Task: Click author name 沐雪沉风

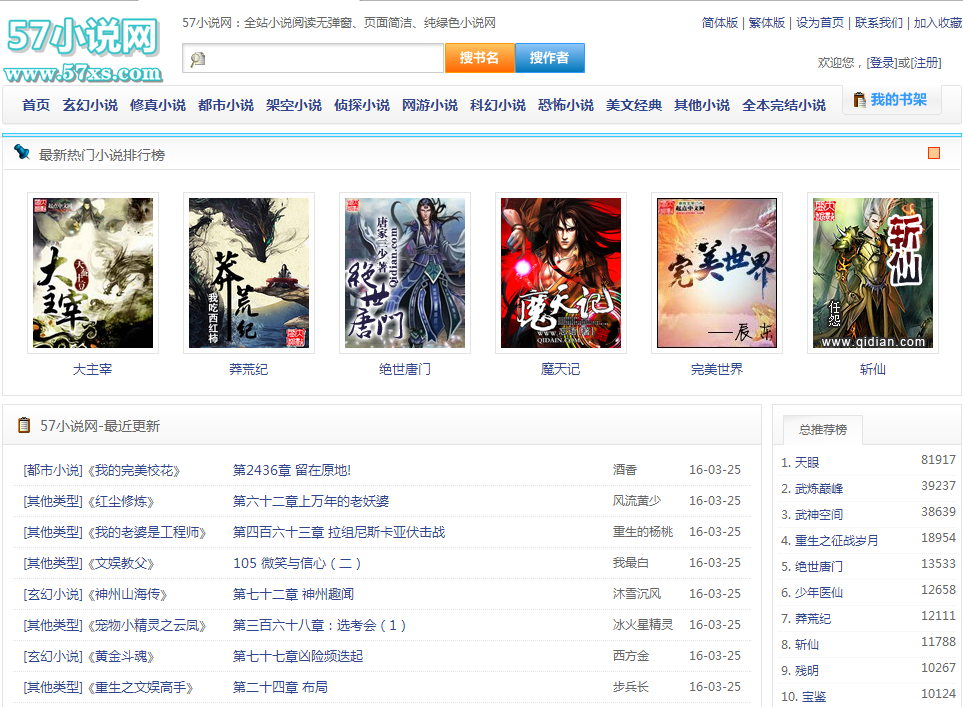Action: pyautogui.click(x=637, y=593)
